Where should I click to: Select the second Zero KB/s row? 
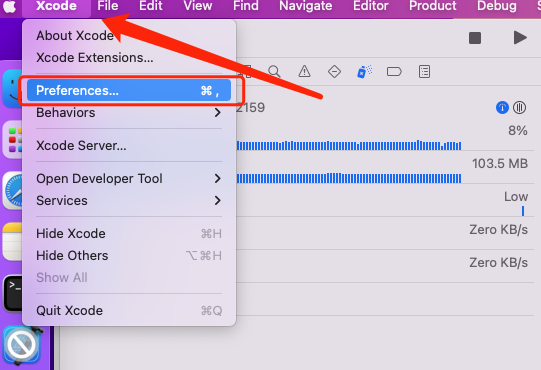[385, 266]
